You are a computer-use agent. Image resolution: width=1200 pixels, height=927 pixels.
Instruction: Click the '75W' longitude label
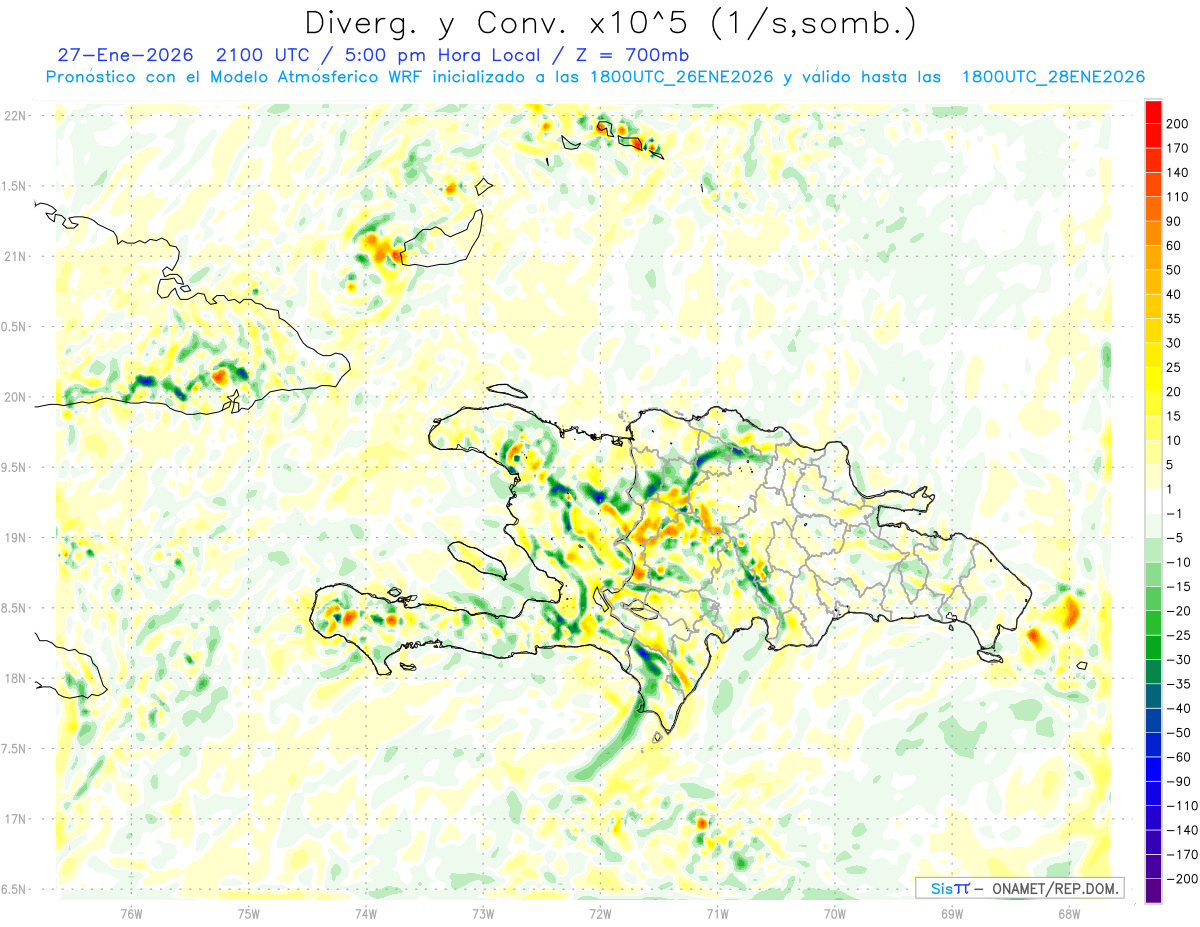tap(249, 912)
